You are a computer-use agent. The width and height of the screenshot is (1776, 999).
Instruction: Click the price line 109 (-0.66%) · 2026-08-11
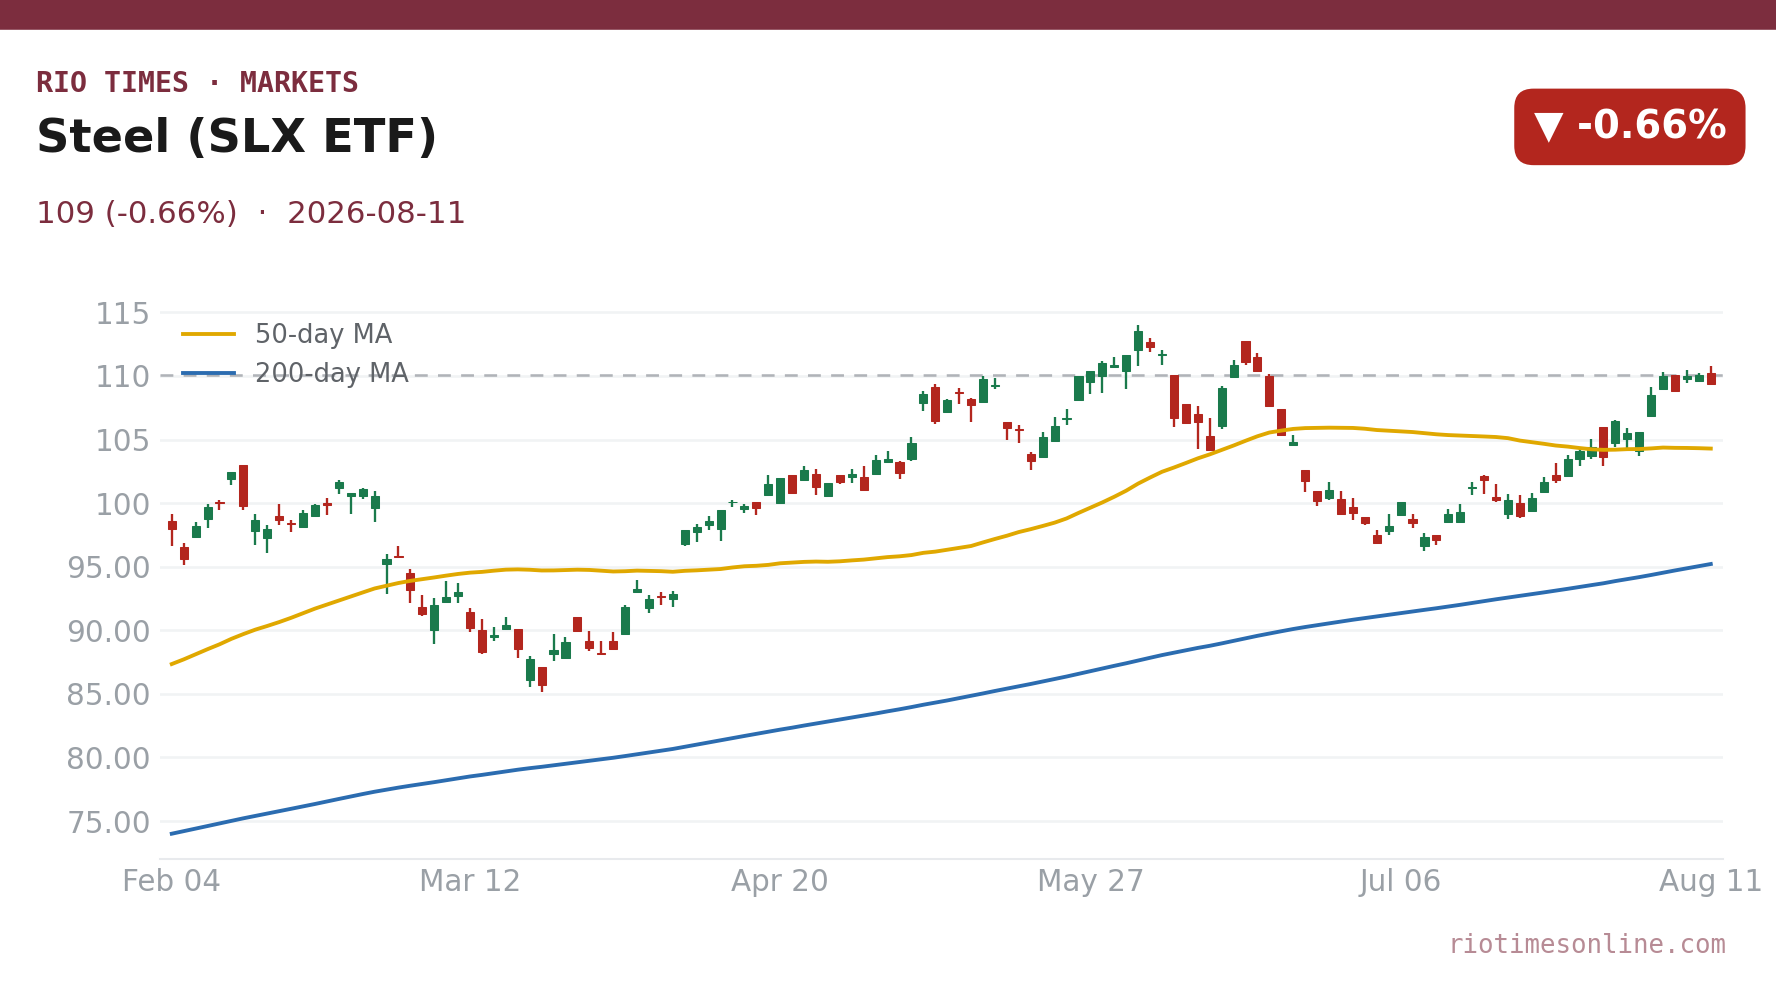251,214
